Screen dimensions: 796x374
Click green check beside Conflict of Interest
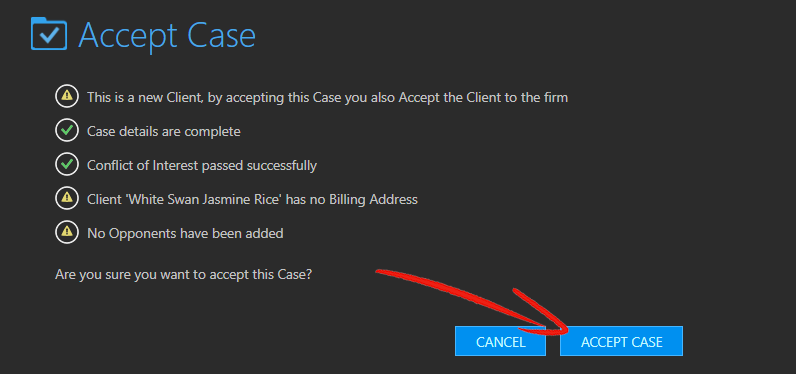[67, 165]
